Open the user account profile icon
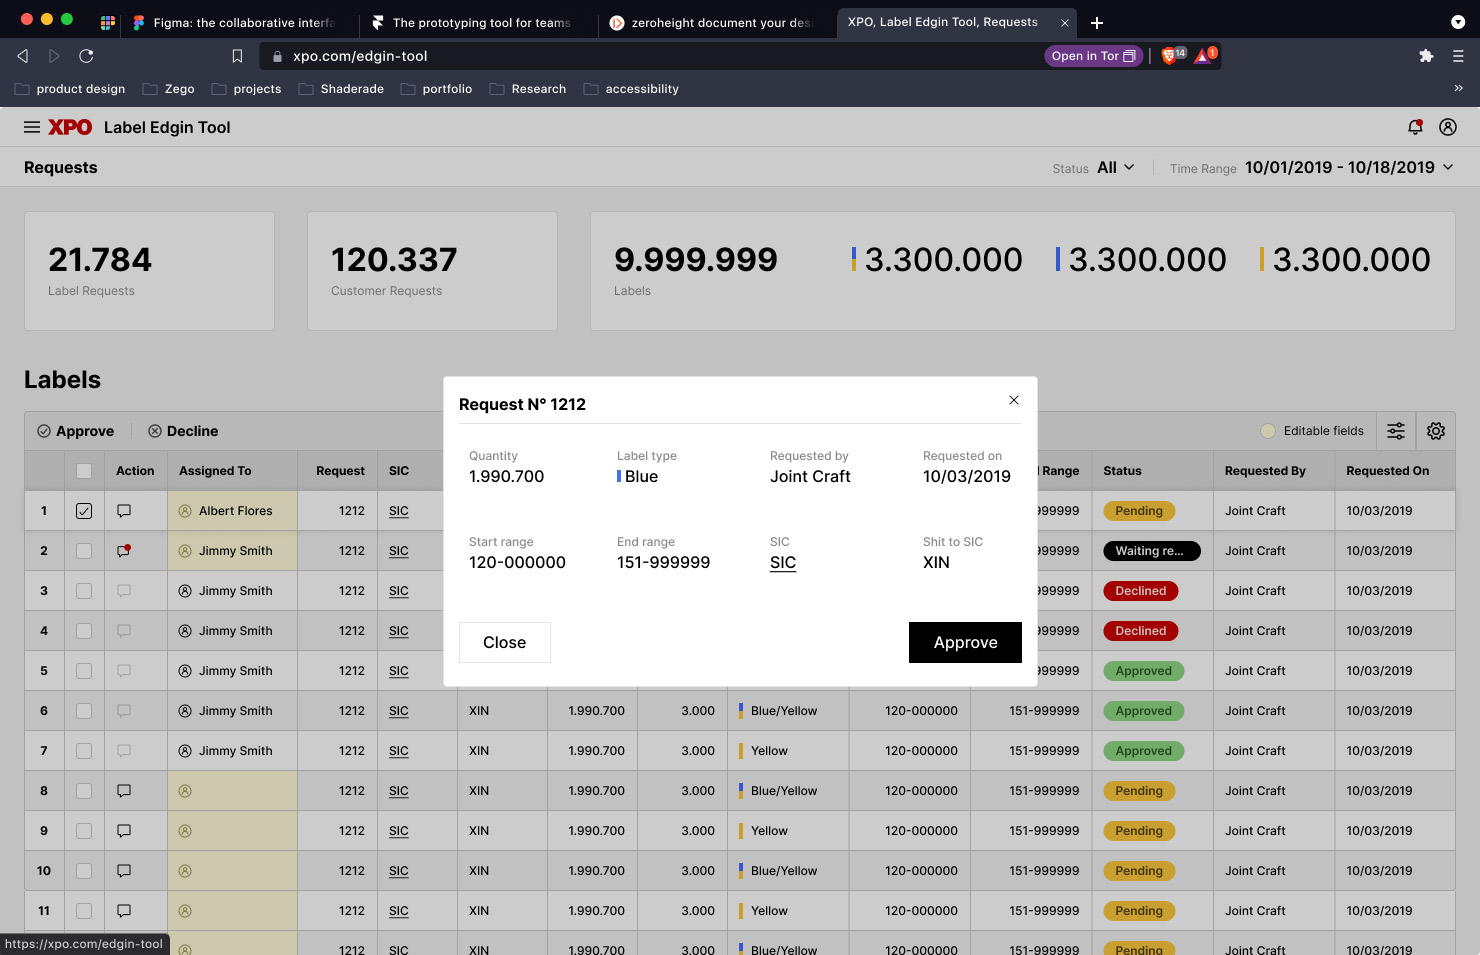This screenshot has width=1480, height=955. (1447, 127)
